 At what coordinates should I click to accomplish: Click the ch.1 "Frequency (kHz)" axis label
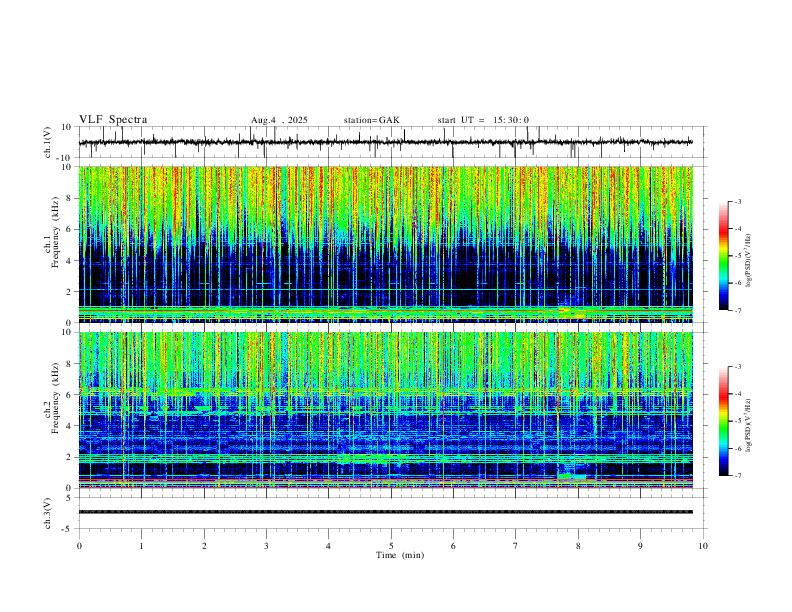(x=55, y=232)
